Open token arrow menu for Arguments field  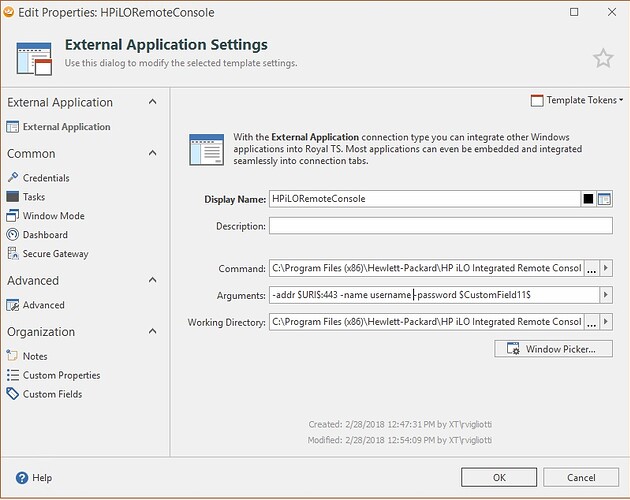tap(604, 295)
